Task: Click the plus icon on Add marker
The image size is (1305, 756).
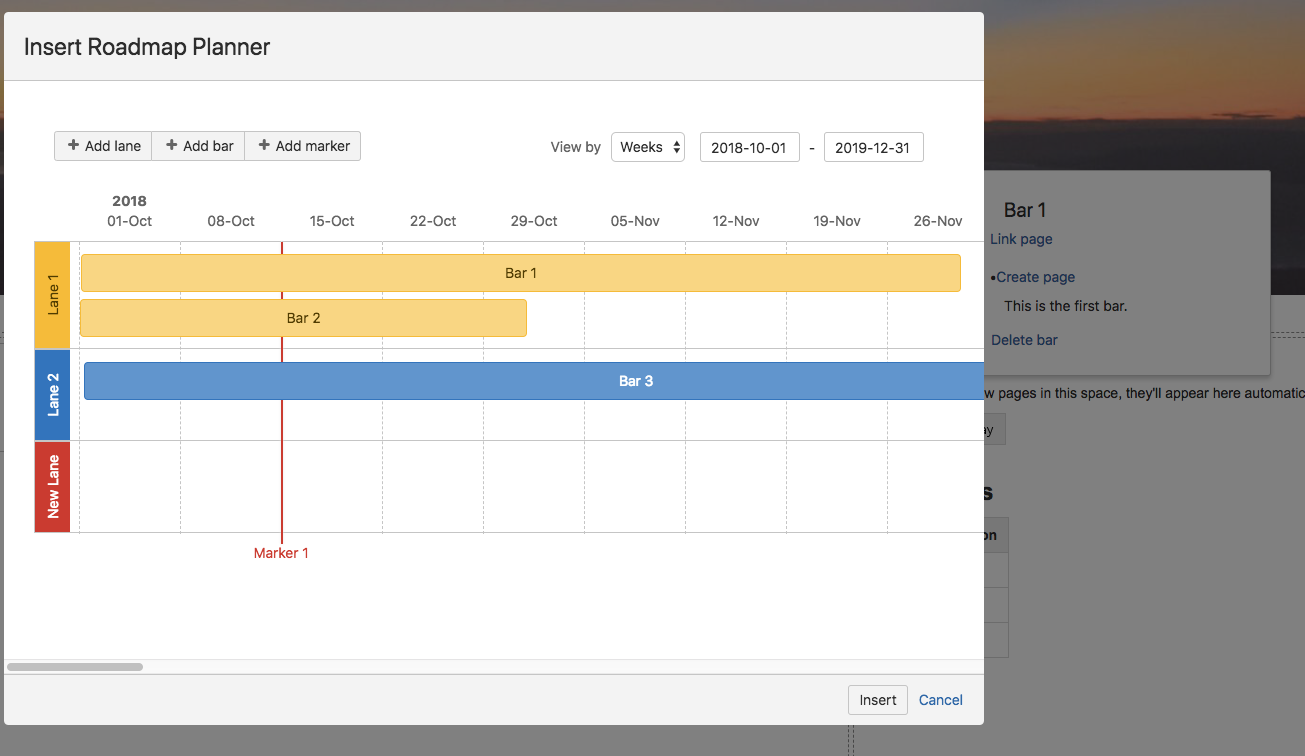Action: (264, 146)
